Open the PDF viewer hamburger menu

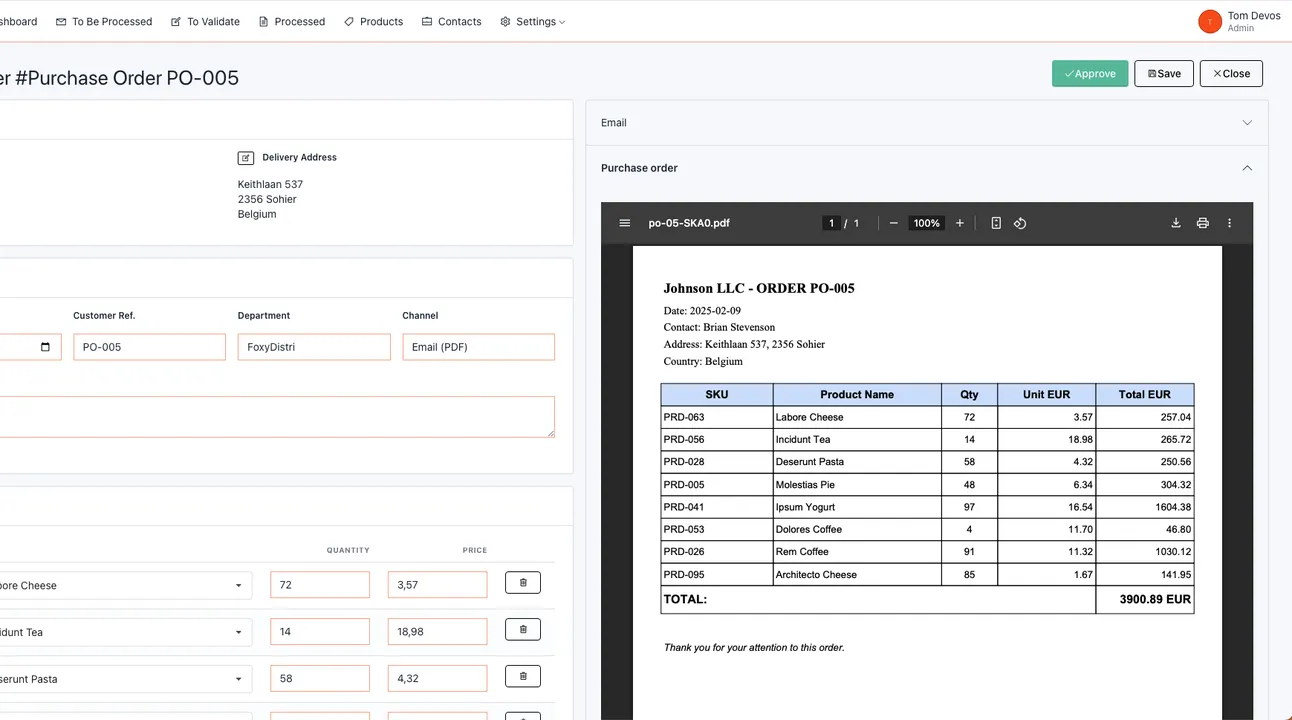click(625, 223)
